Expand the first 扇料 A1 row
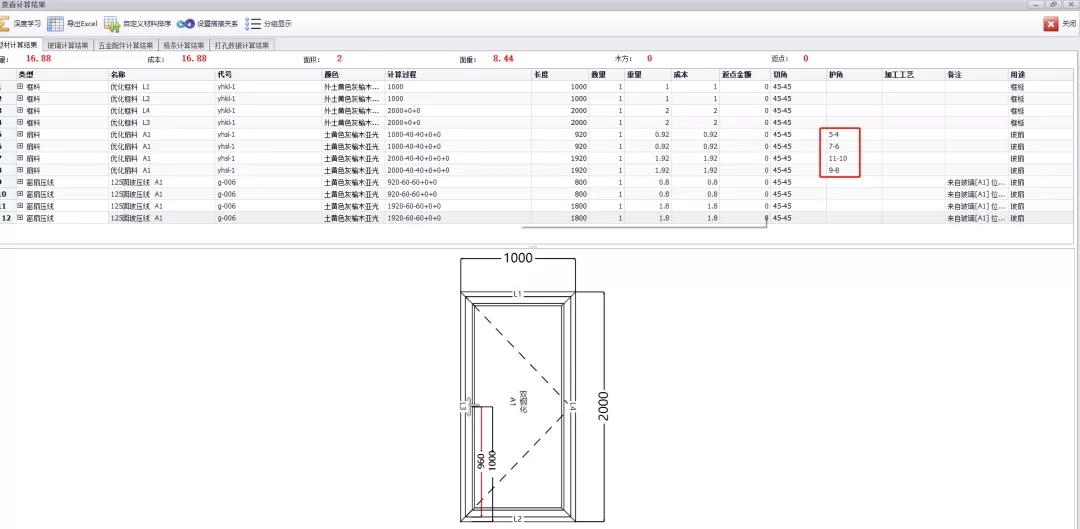This screenshot has width=1080, height=529. [19, 134]
